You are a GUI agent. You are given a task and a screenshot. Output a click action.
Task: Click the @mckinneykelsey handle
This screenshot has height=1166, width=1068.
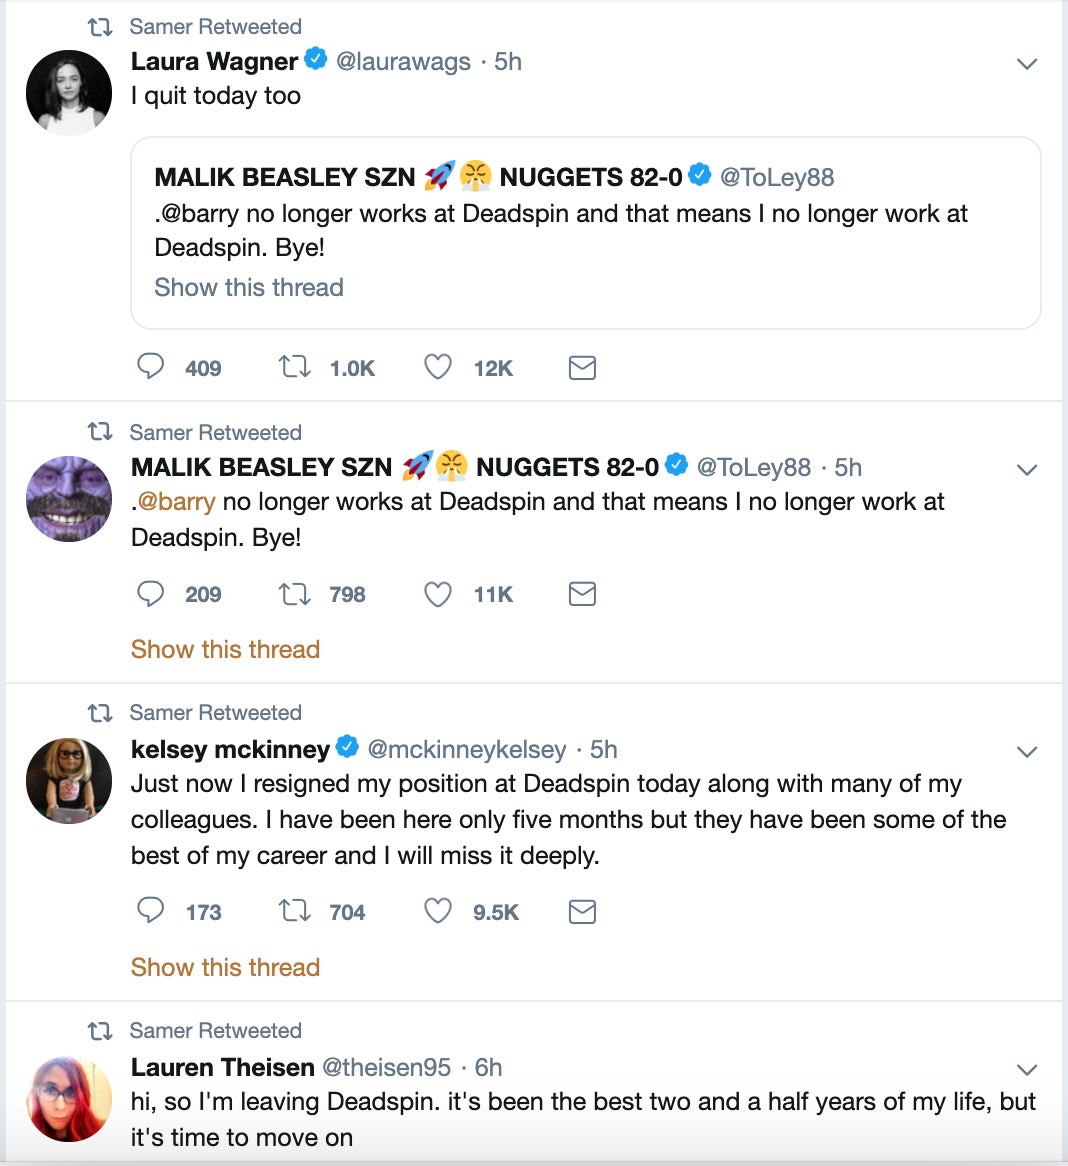(x=466, y=750)
